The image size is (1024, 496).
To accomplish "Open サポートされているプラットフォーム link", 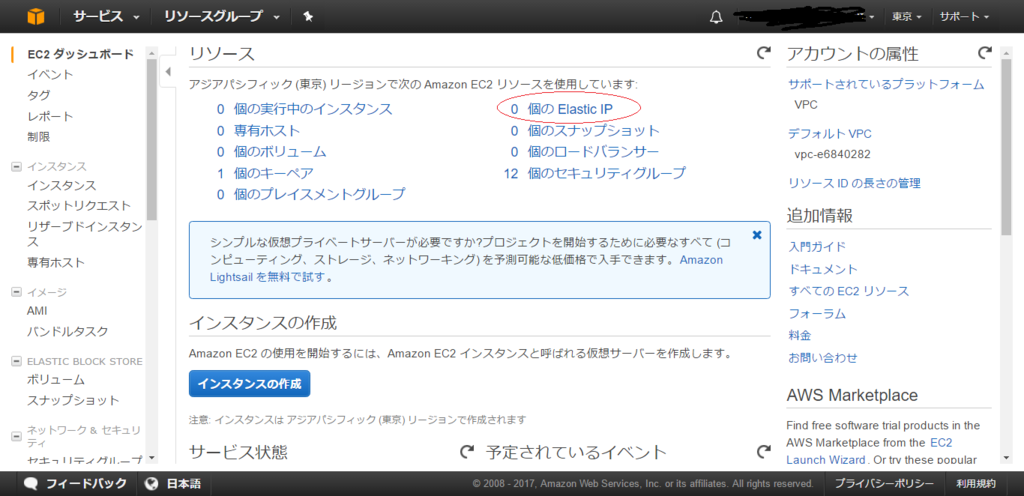I will point(886,84).
